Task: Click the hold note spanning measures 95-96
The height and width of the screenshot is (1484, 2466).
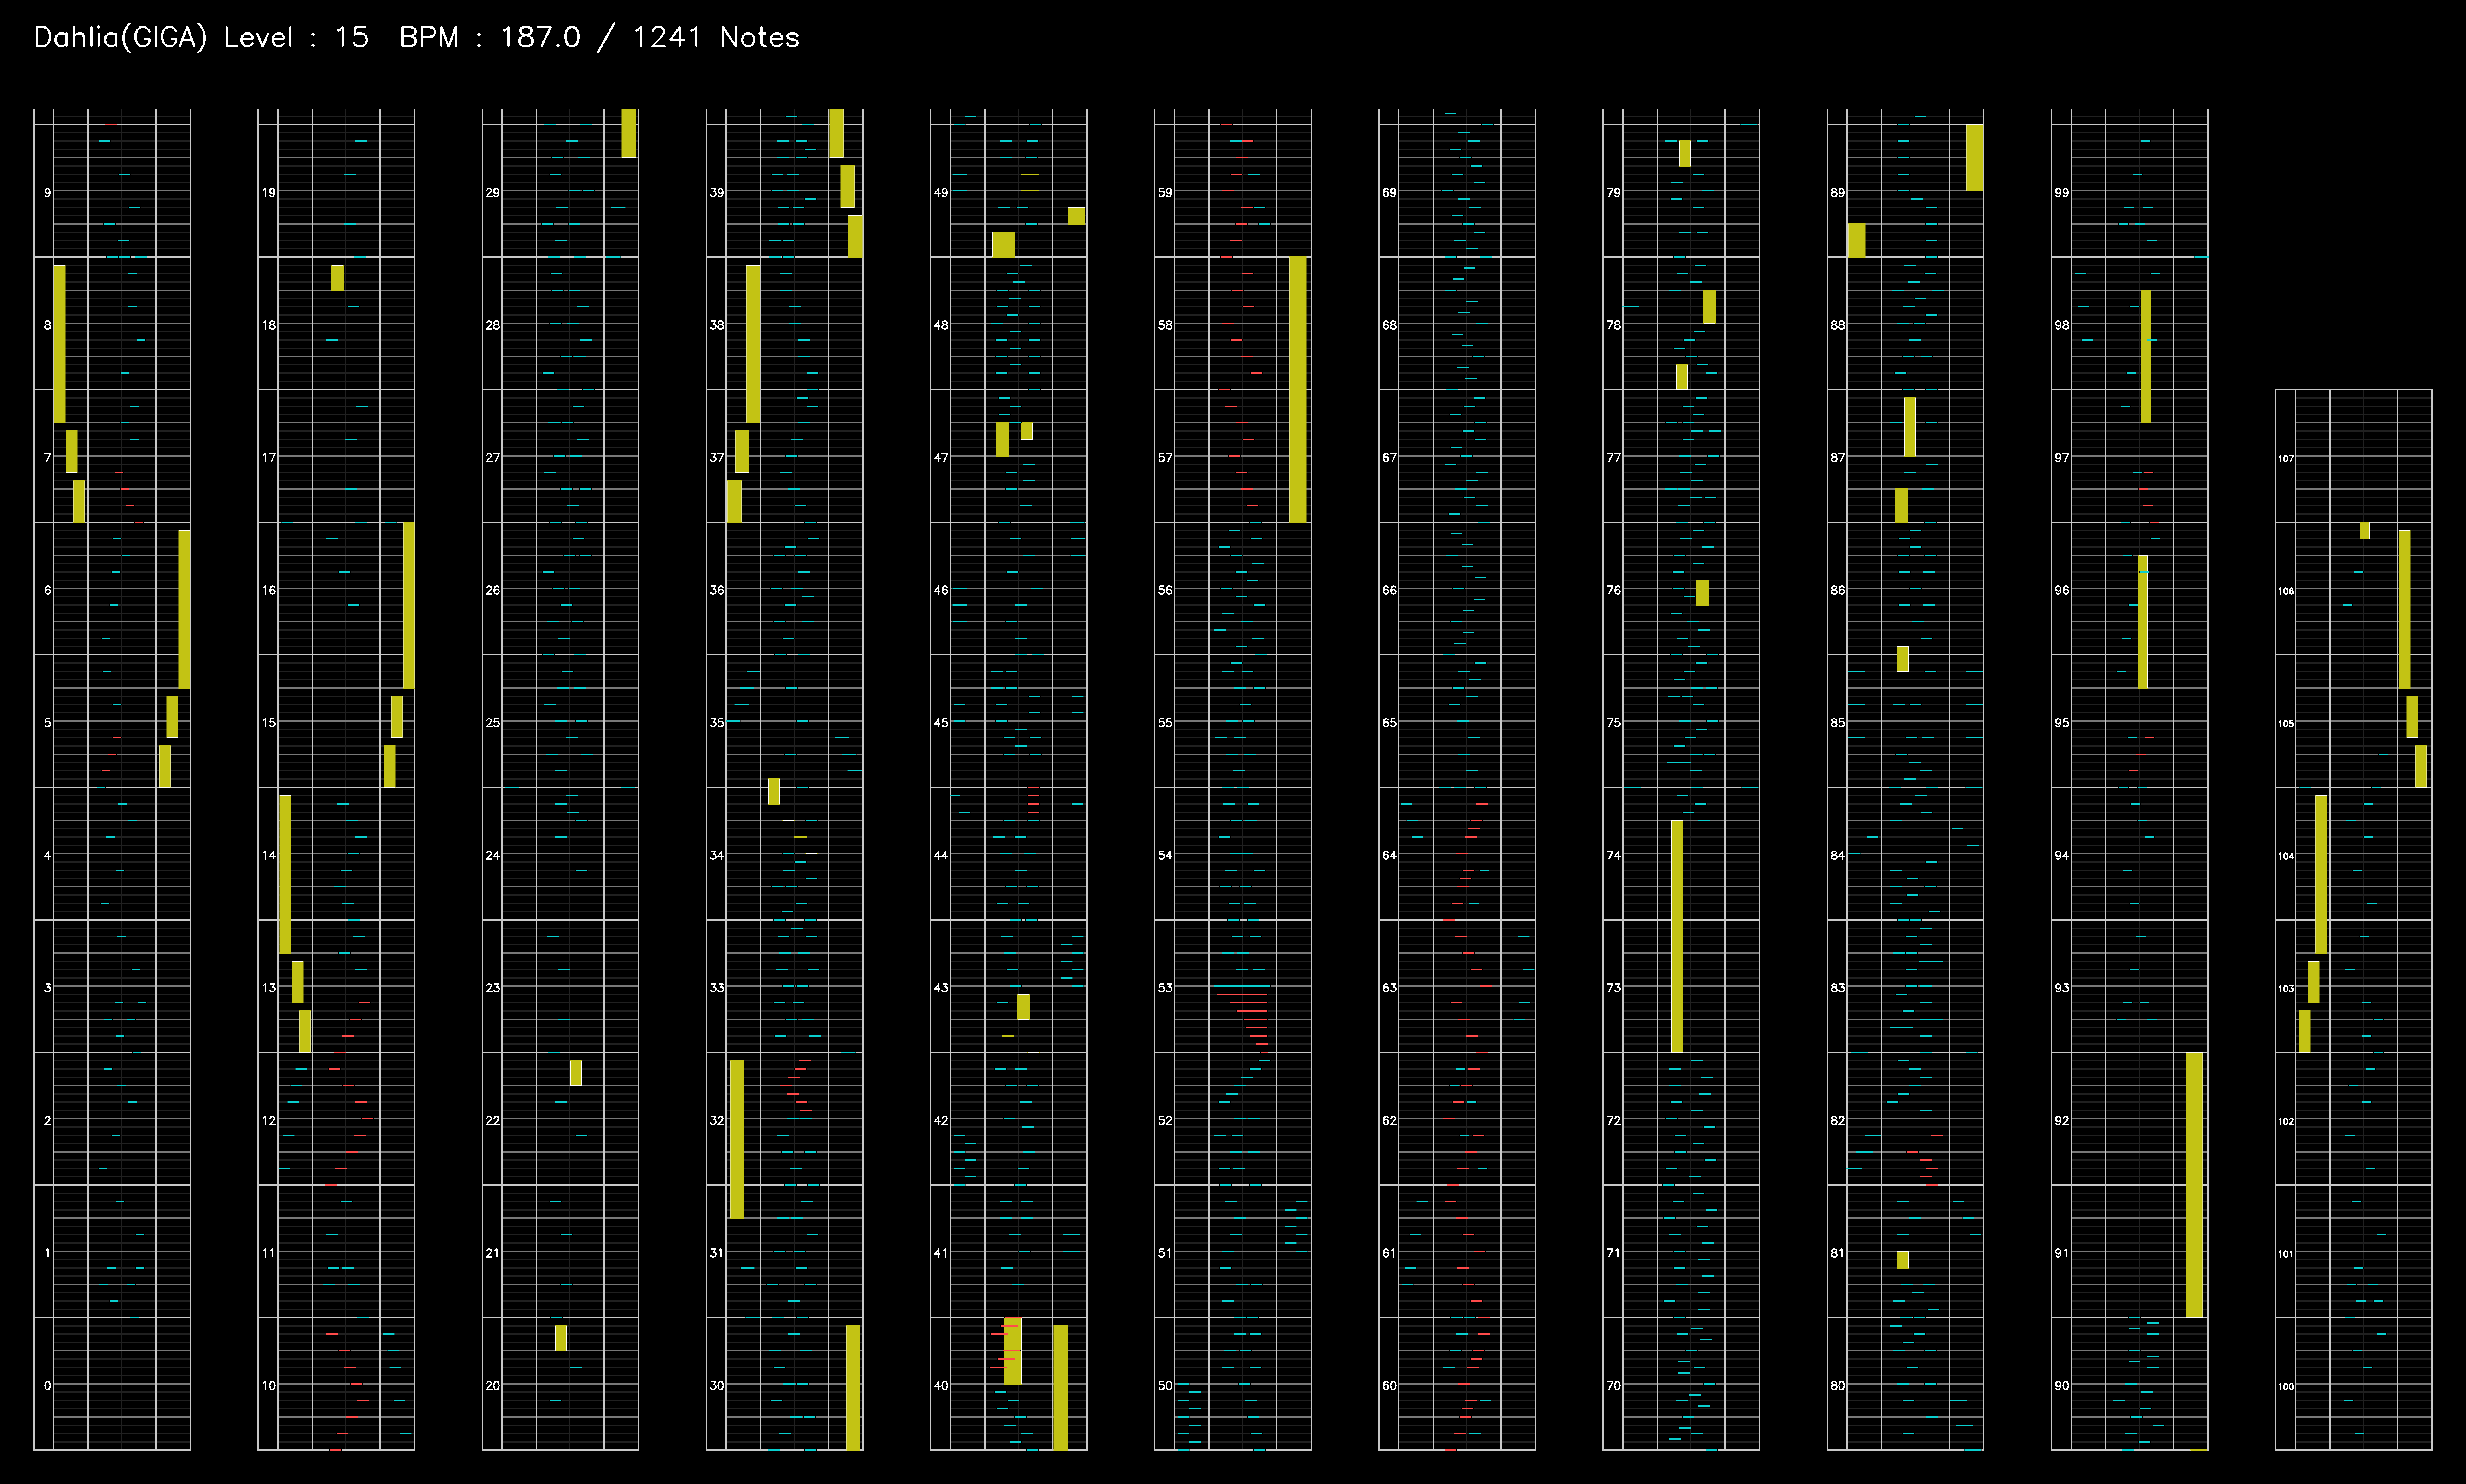Action: pos(2143,621)
